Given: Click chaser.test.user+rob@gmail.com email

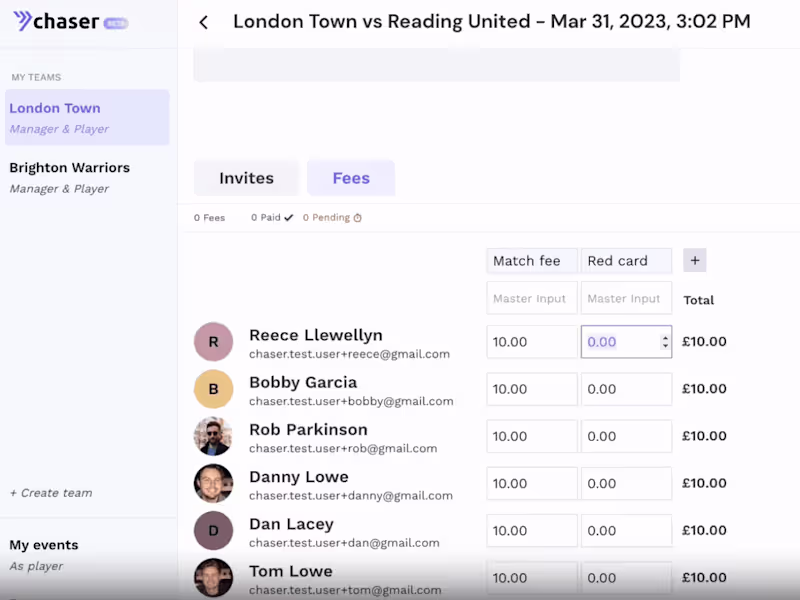Looking at the screenshot, I should (343, 448).
